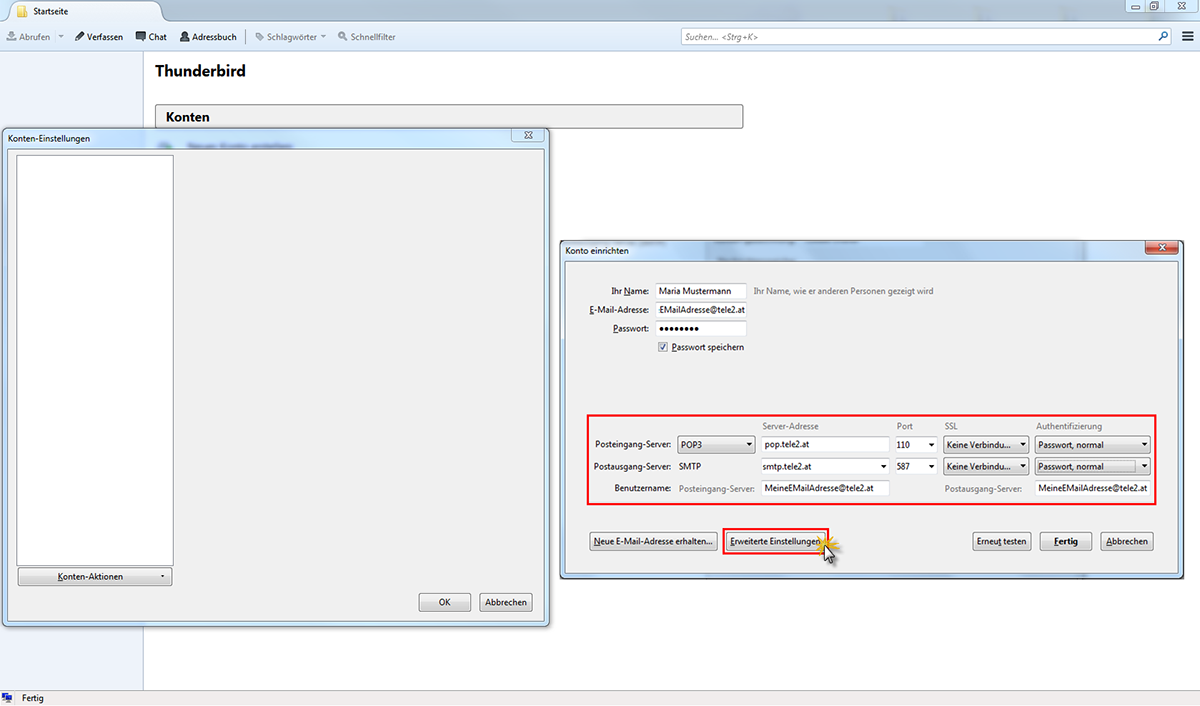Viewport: 1200px width, 706px height.
Task: Open the Adressbuch address book
Action: coord(208,37)
